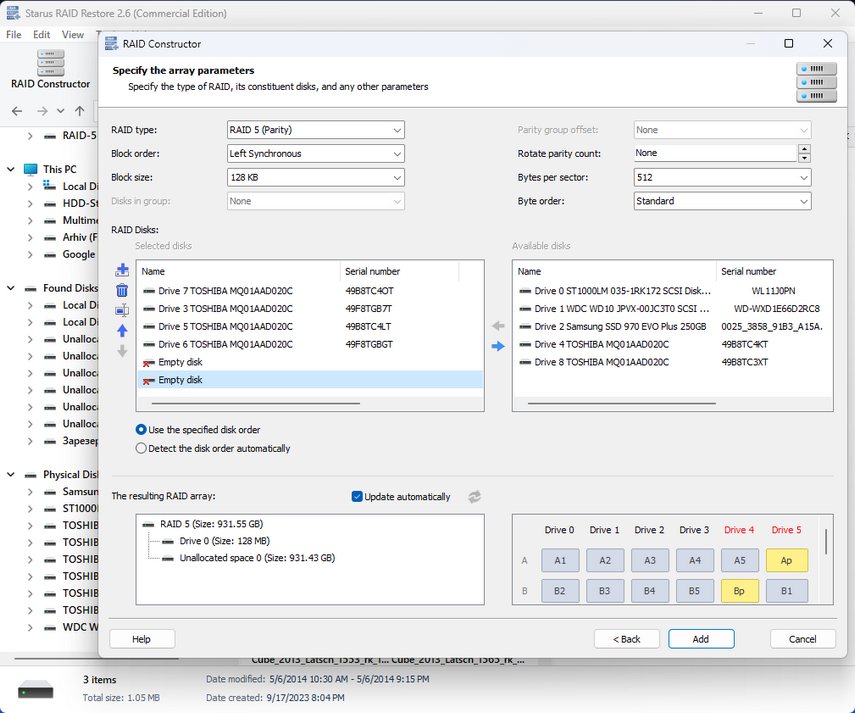Click the Back button
Image resolution: width=855 pixels, height=713 pixels.
point(627,639)
